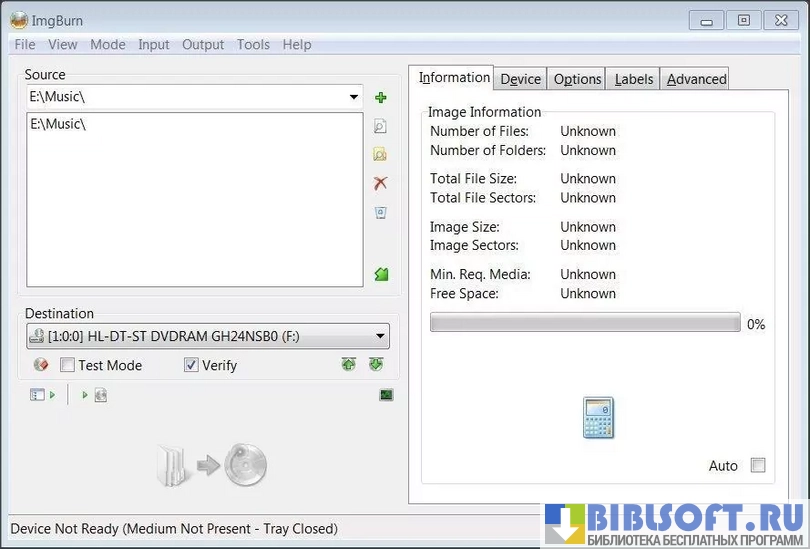The image size is (810, 549).
Task: Open the Destination drive dropdown
Action: (379, 337)
